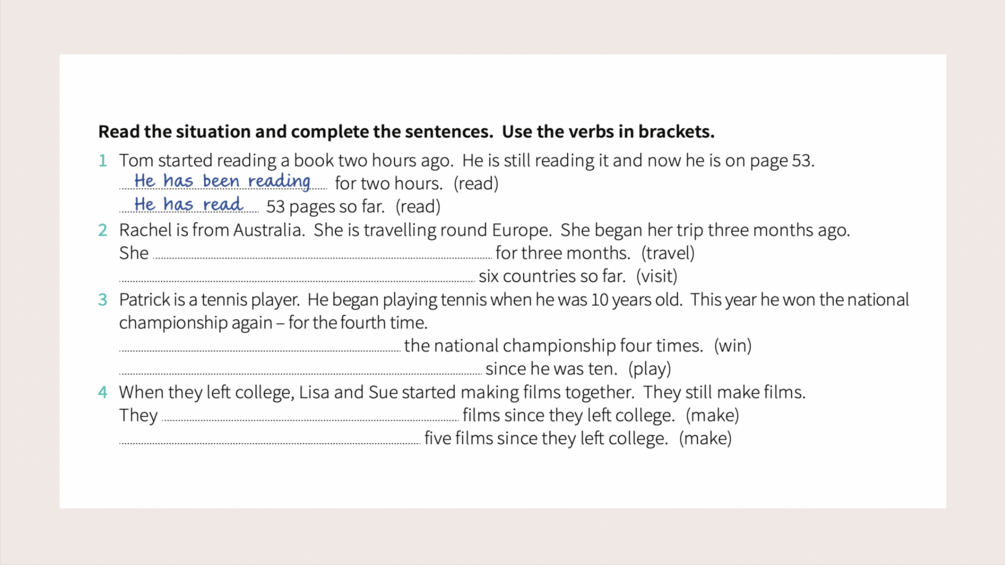Viewport: 1005px width, 565px height.
Task: Click the handwritten answer 'He has read'
Action: (188, 204)
